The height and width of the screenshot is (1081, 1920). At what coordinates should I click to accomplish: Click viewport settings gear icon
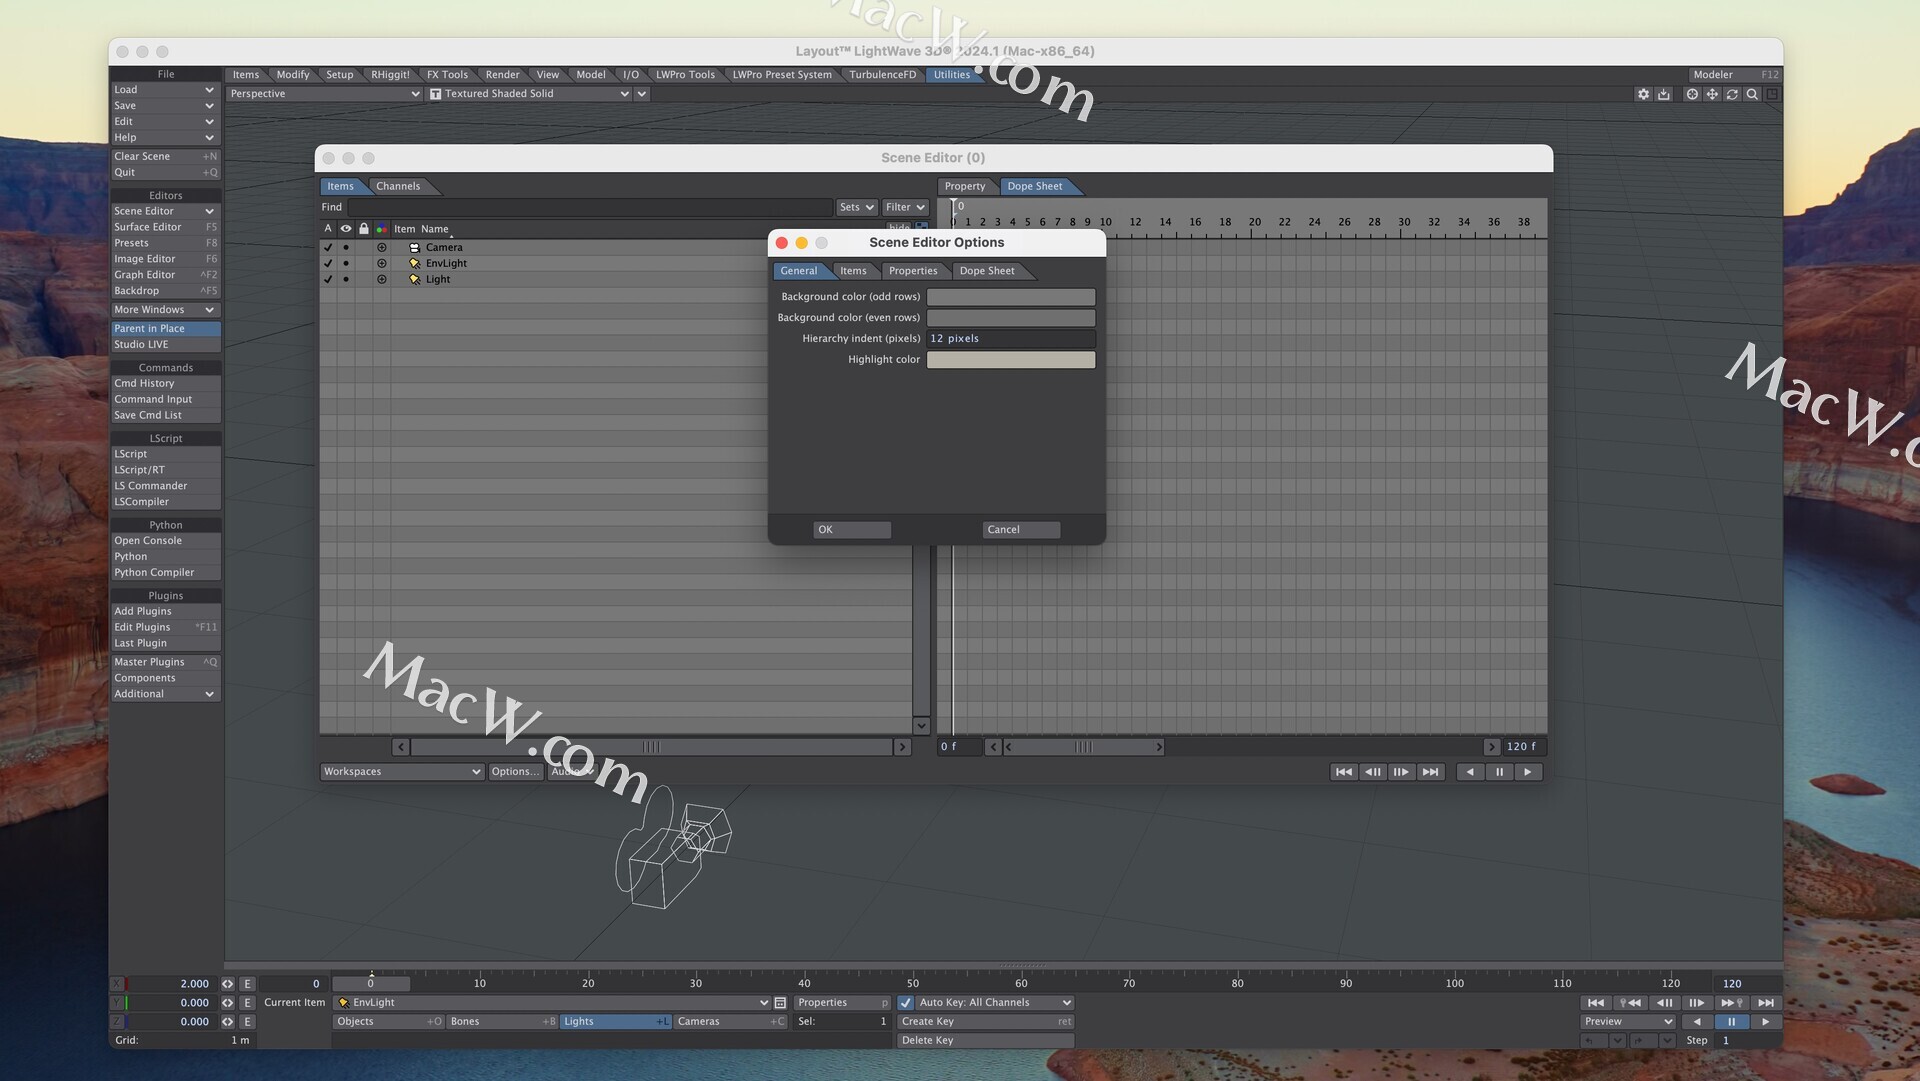tap(1643, 94)
